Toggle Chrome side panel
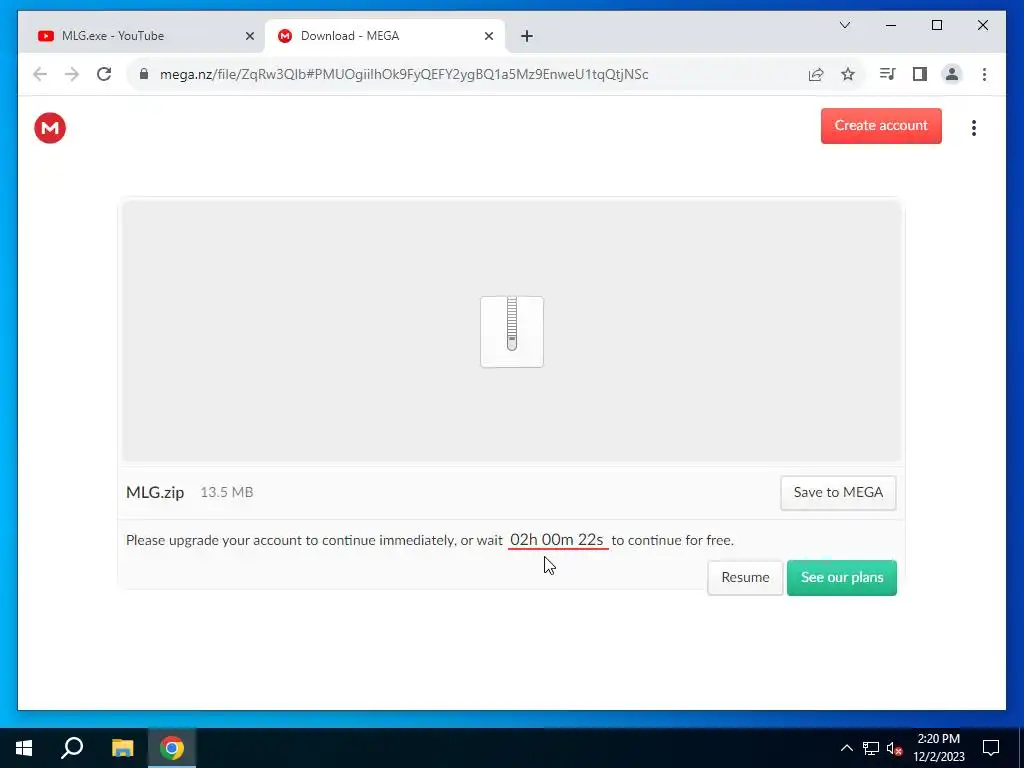Image resolution: width=1024 pixels, height=768 pixels. 920,74
